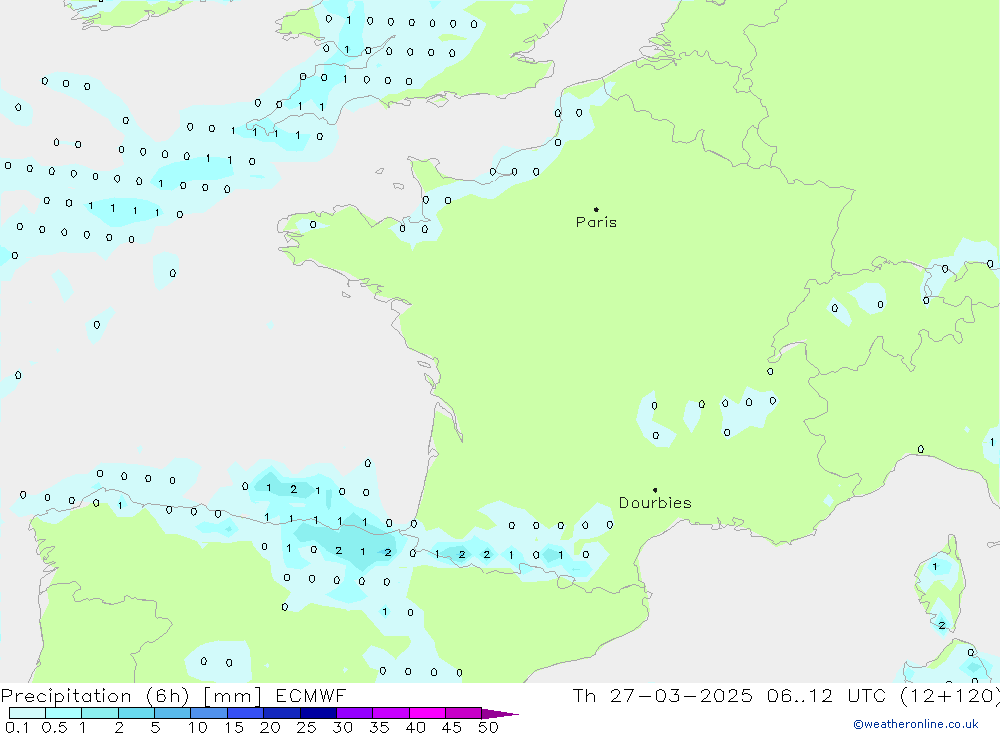Click the legend value 35

click(379, 727)
